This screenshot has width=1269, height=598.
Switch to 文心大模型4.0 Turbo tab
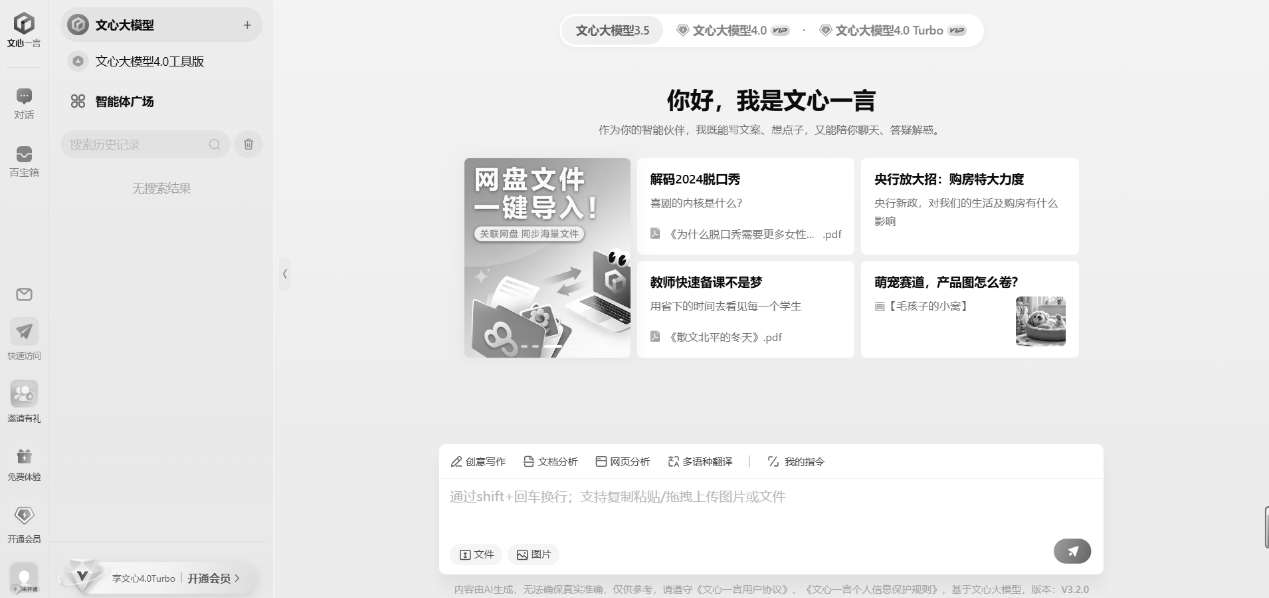coord(892,31)
